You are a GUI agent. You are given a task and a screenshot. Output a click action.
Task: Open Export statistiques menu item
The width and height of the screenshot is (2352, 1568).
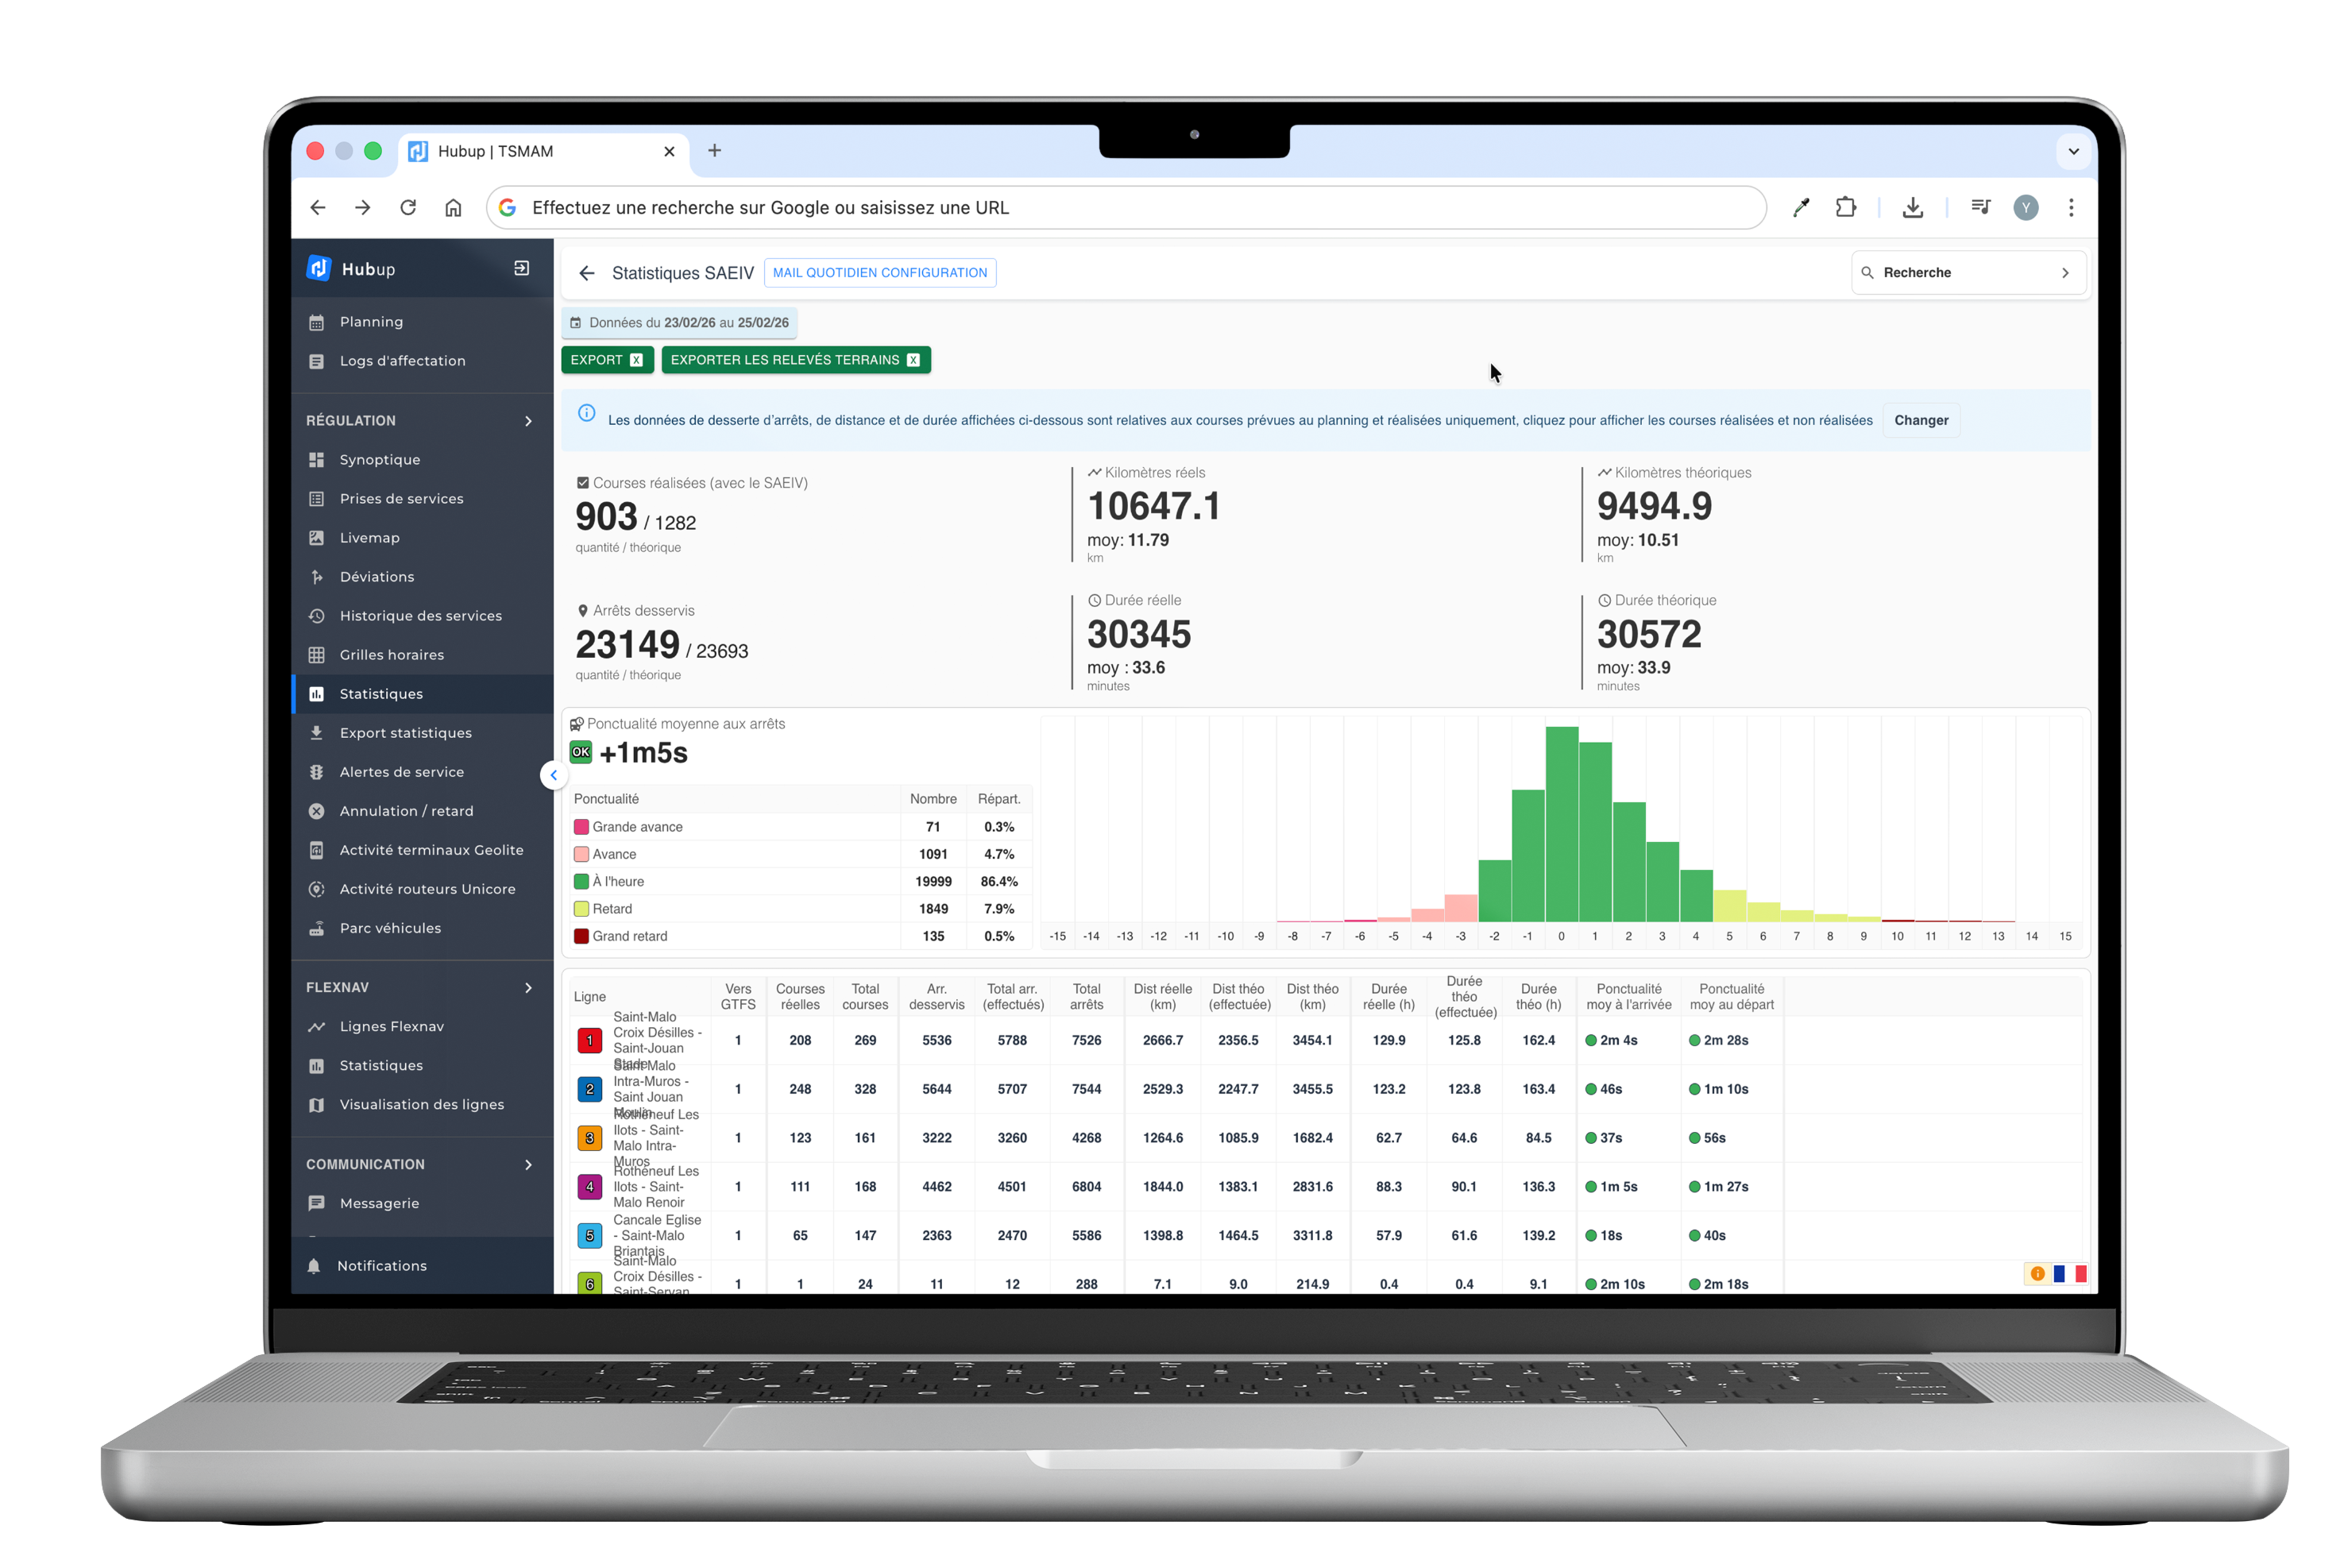pos(405,733)
